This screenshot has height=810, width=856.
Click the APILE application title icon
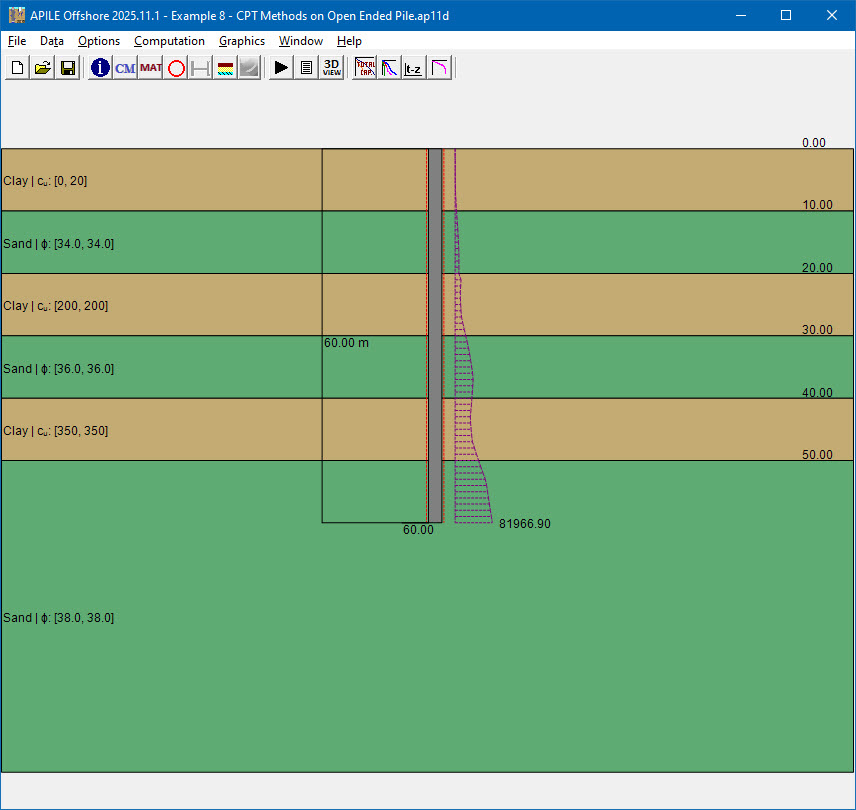(16, 15)
